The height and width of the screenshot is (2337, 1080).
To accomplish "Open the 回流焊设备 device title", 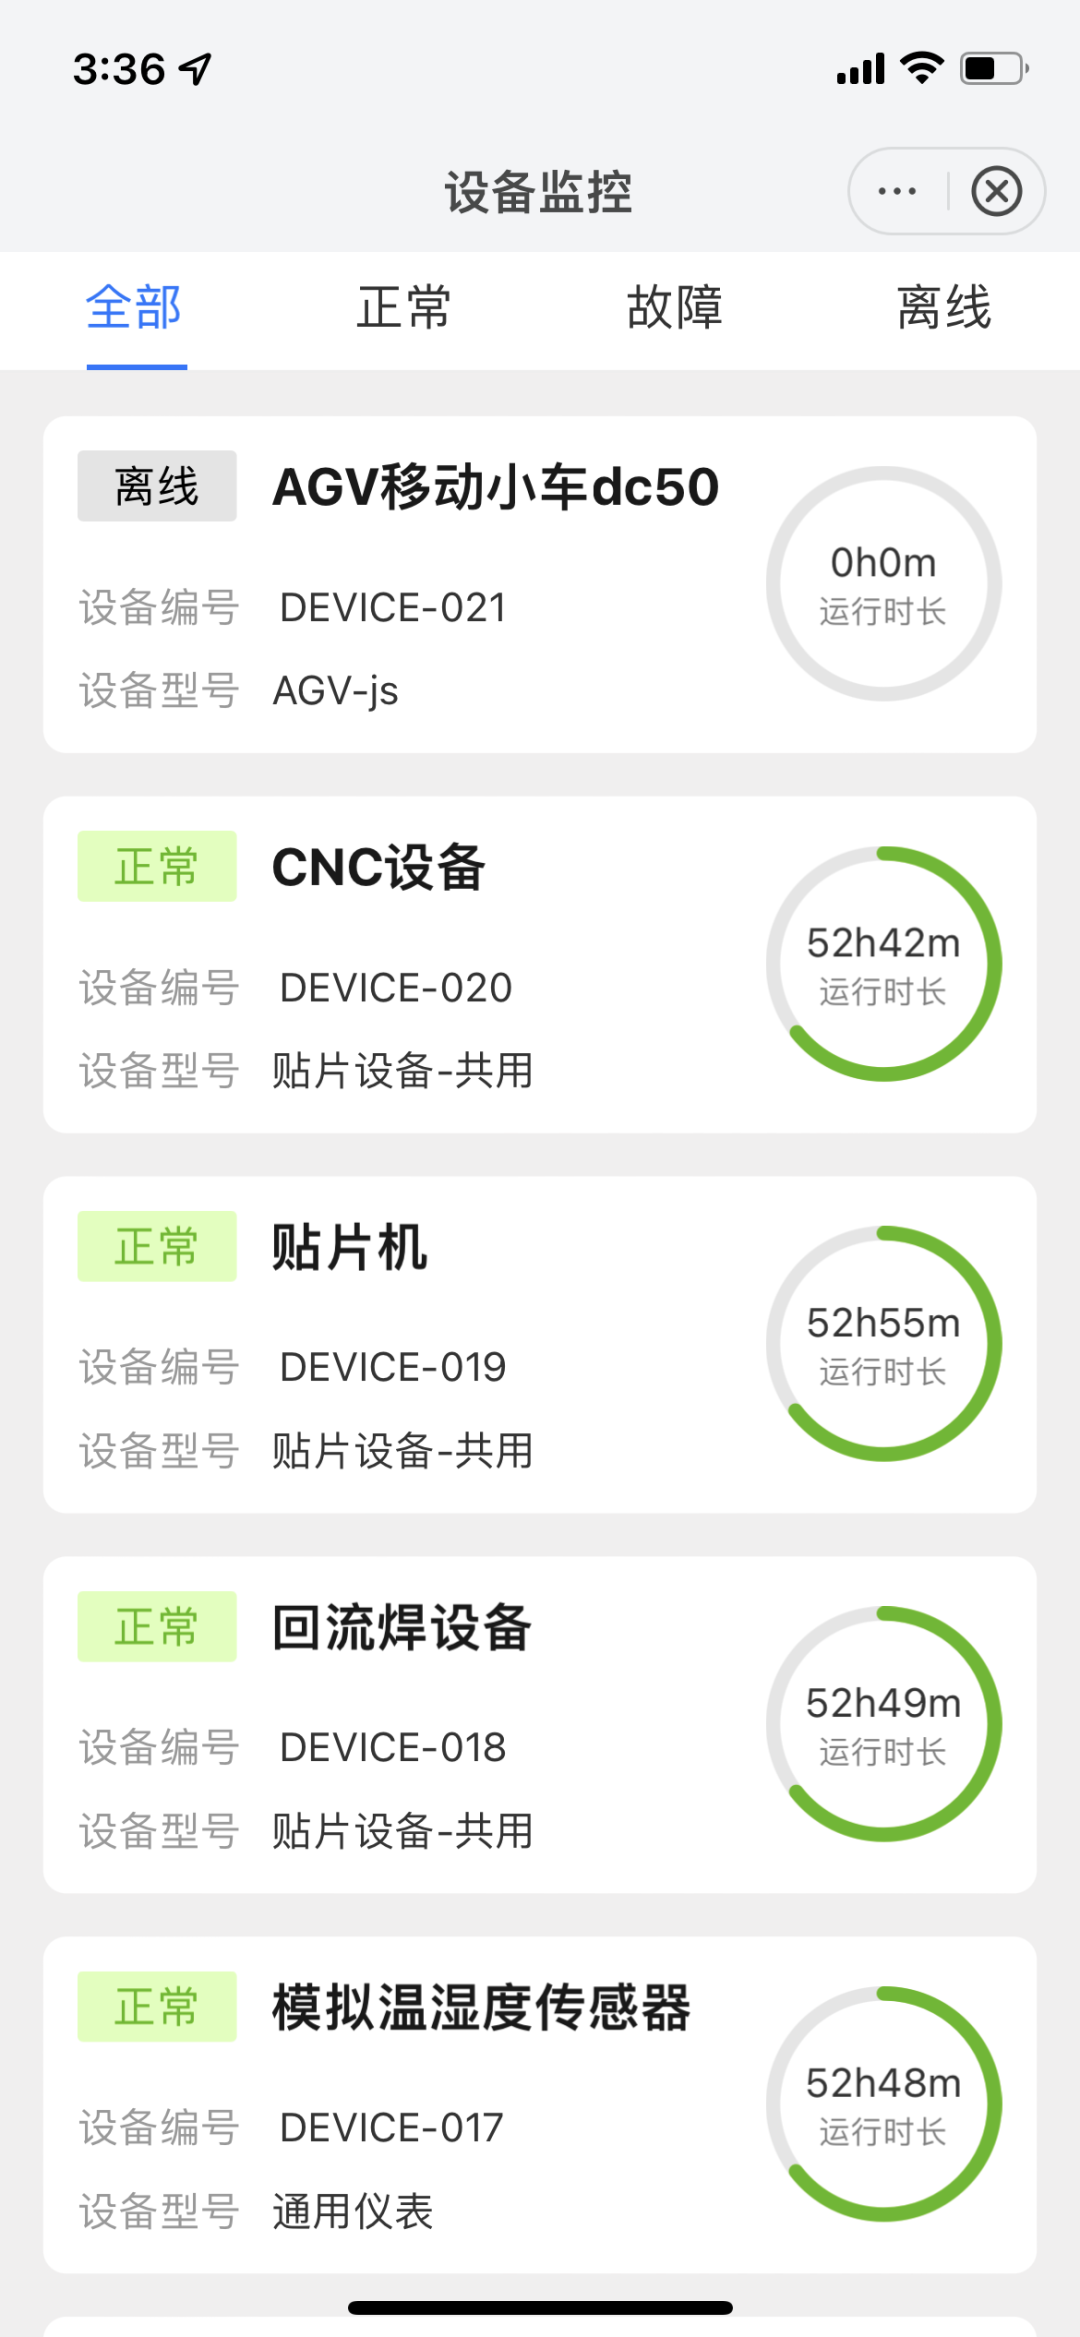I will pos(401,1627).
